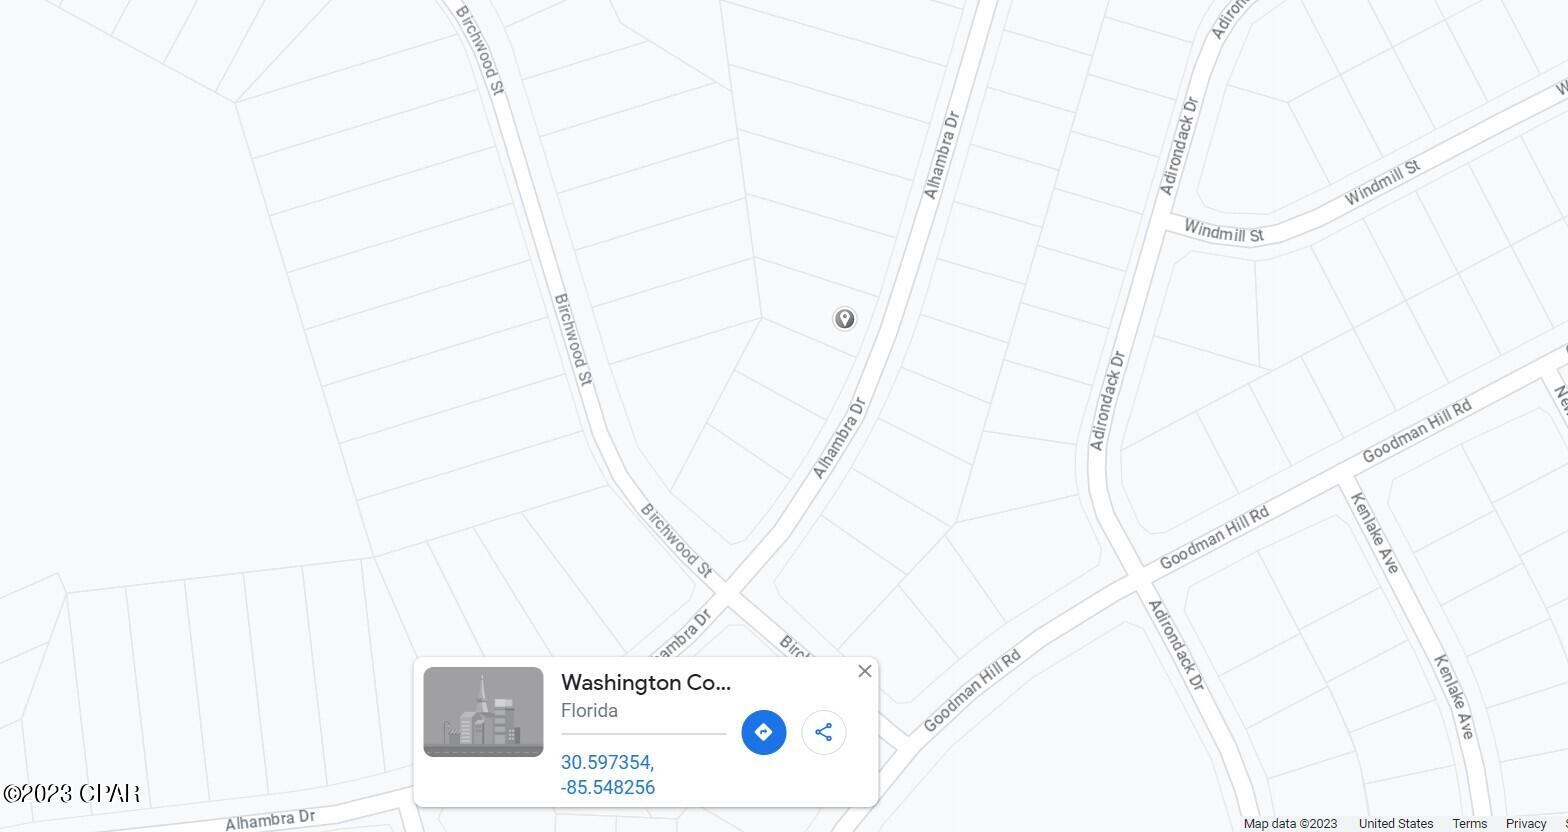Image resolution: width=1568 pixels, height=832 pixels.
Task: Click the Alhambra Dr label at the bottom left
Action: click(270, 820)
